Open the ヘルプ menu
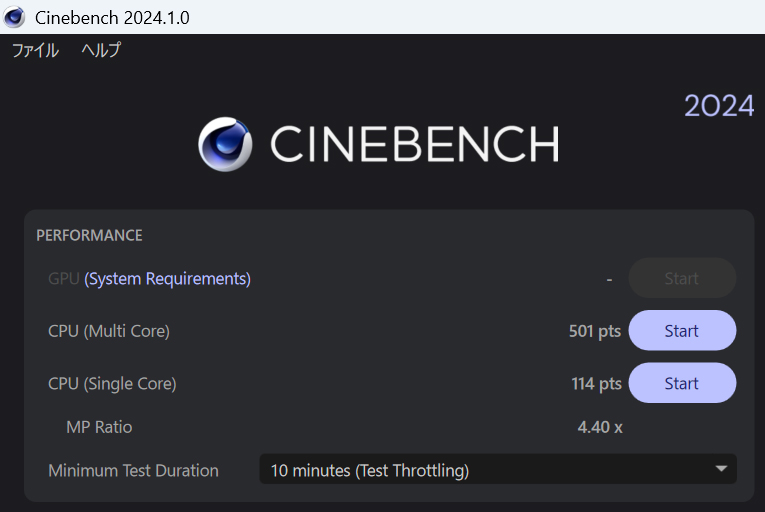The image size is (765, 512). (x=101, y=50)
